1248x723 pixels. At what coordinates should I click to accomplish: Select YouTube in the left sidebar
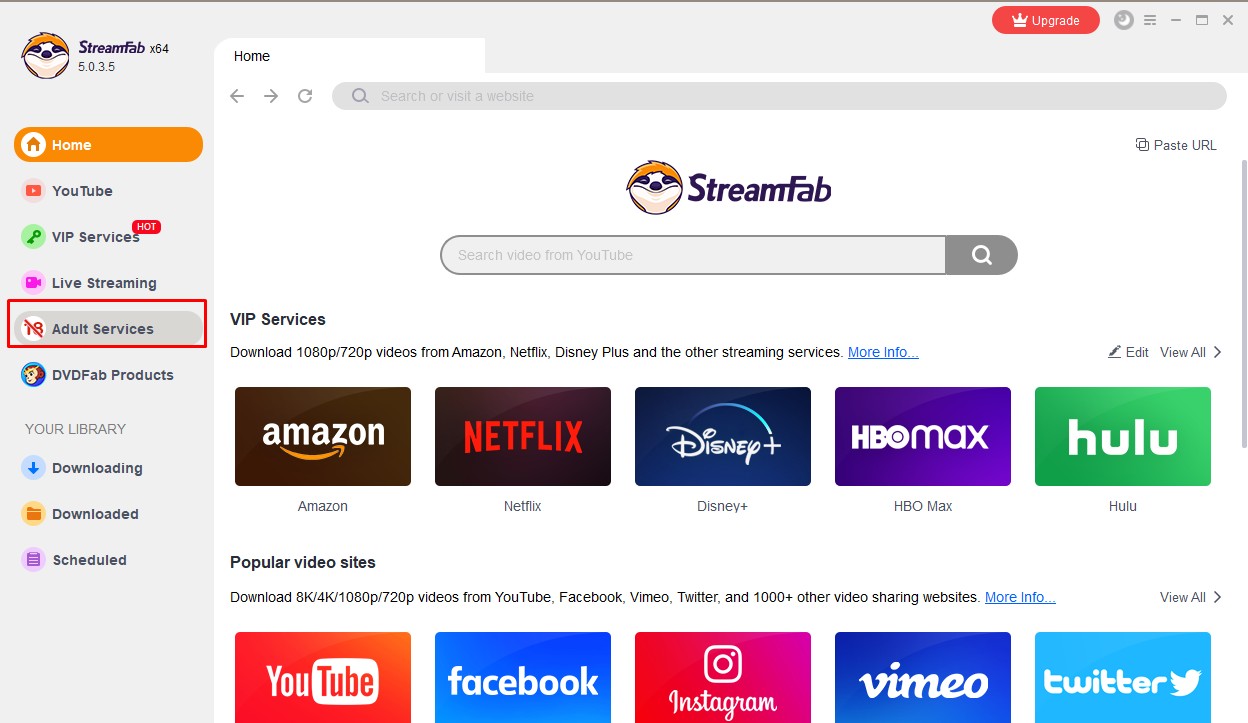tap(82, 191)
